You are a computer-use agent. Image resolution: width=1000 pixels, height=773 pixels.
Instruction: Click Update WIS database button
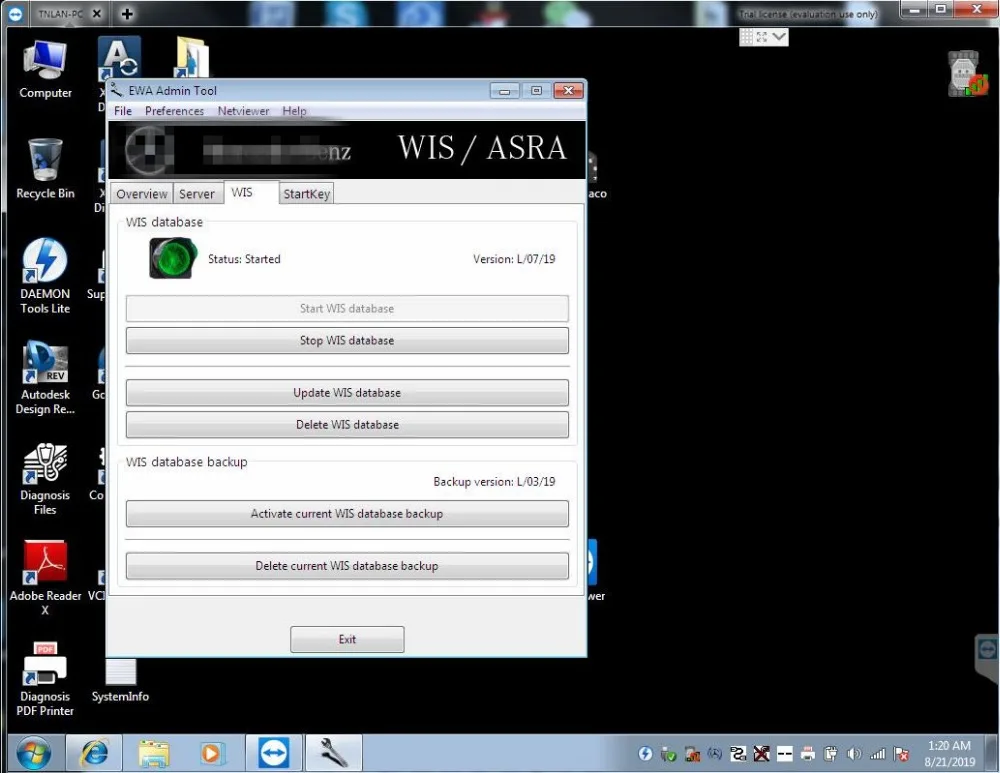click(347, 393)
